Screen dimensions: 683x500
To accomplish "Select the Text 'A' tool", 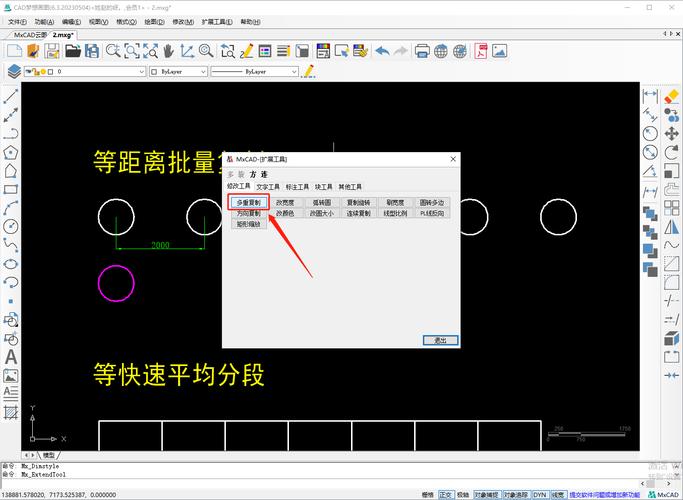I will [x=11, y=357].
